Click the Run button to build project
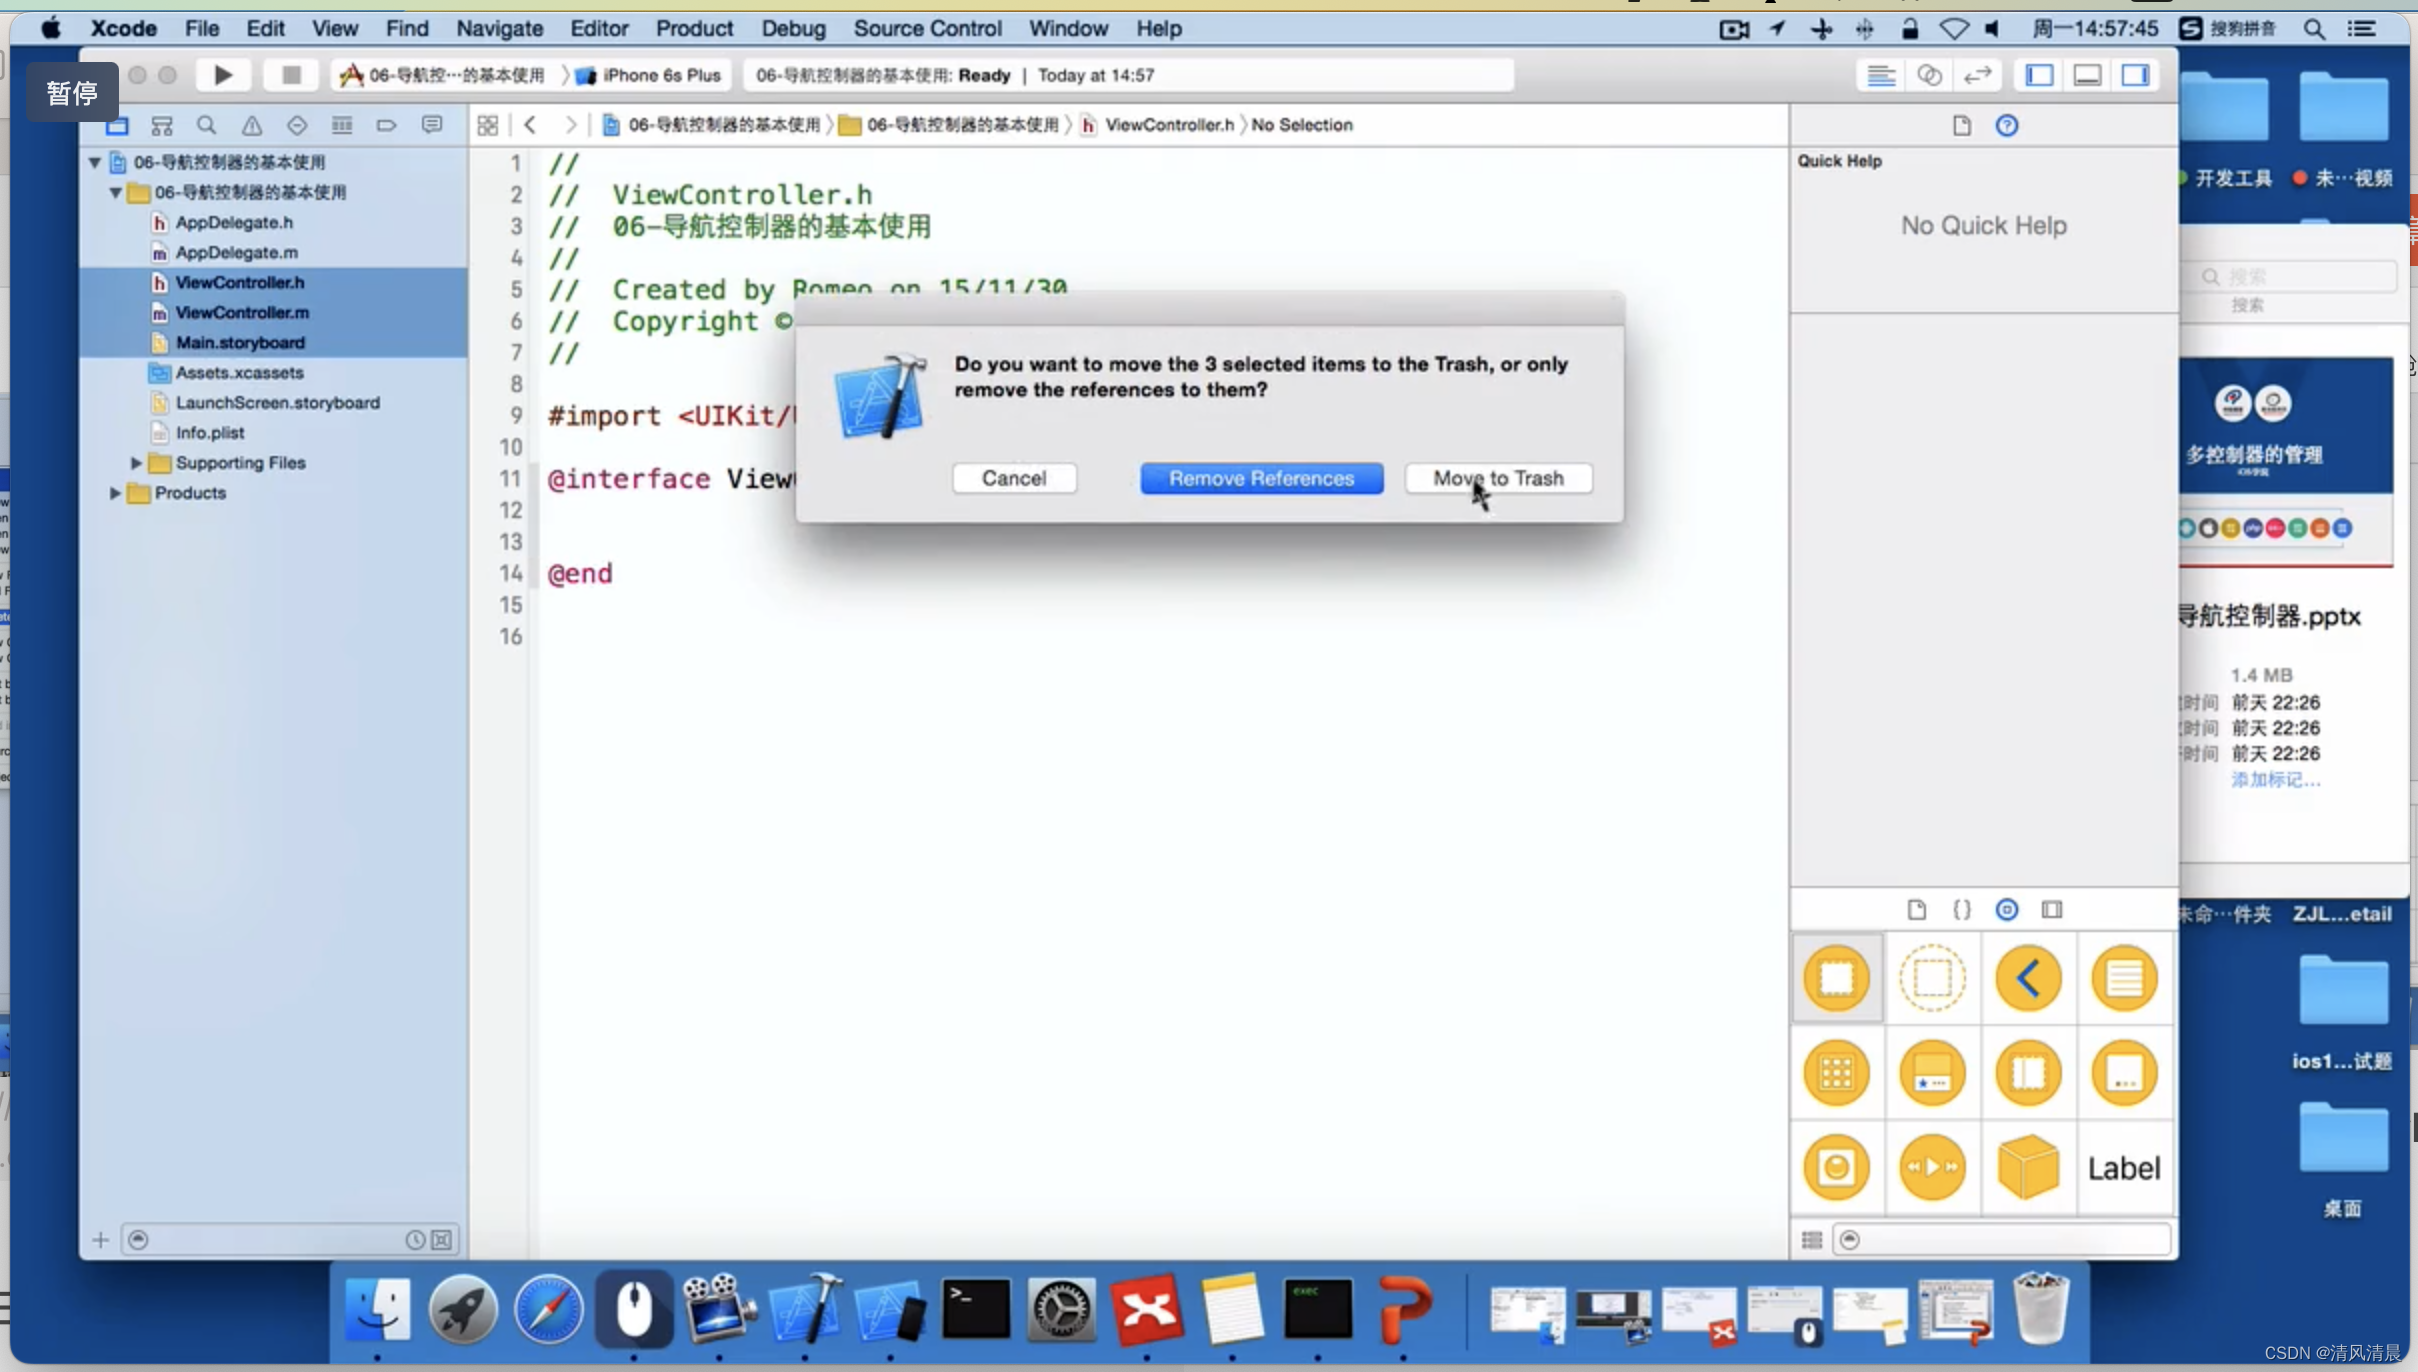 (221, 75)
